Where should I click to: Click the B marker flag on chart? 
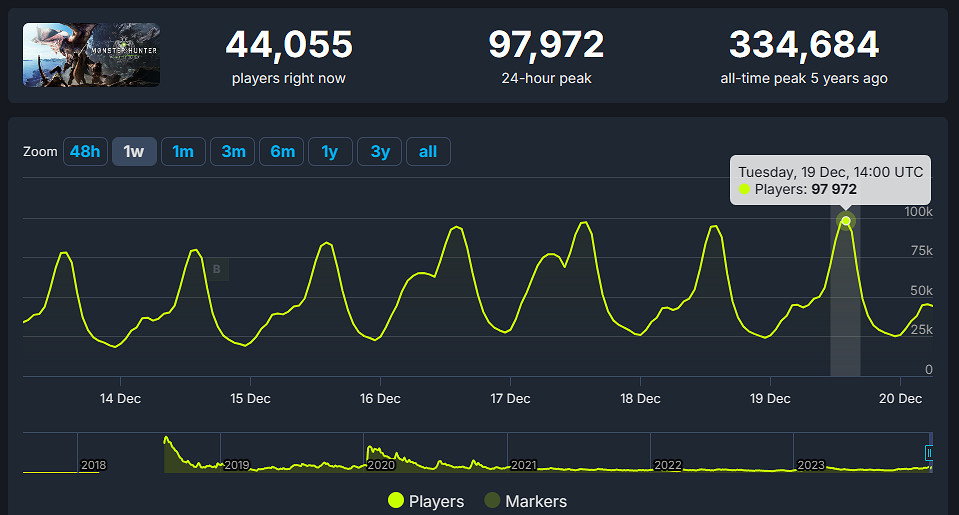tap(217, 269)
